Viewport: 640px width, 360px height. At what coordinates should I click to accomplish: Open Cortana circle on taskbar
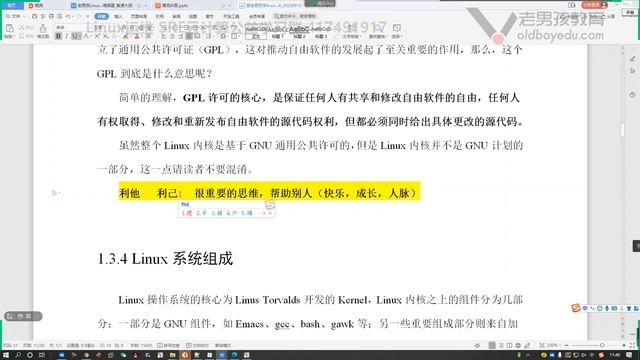(30, 355)
